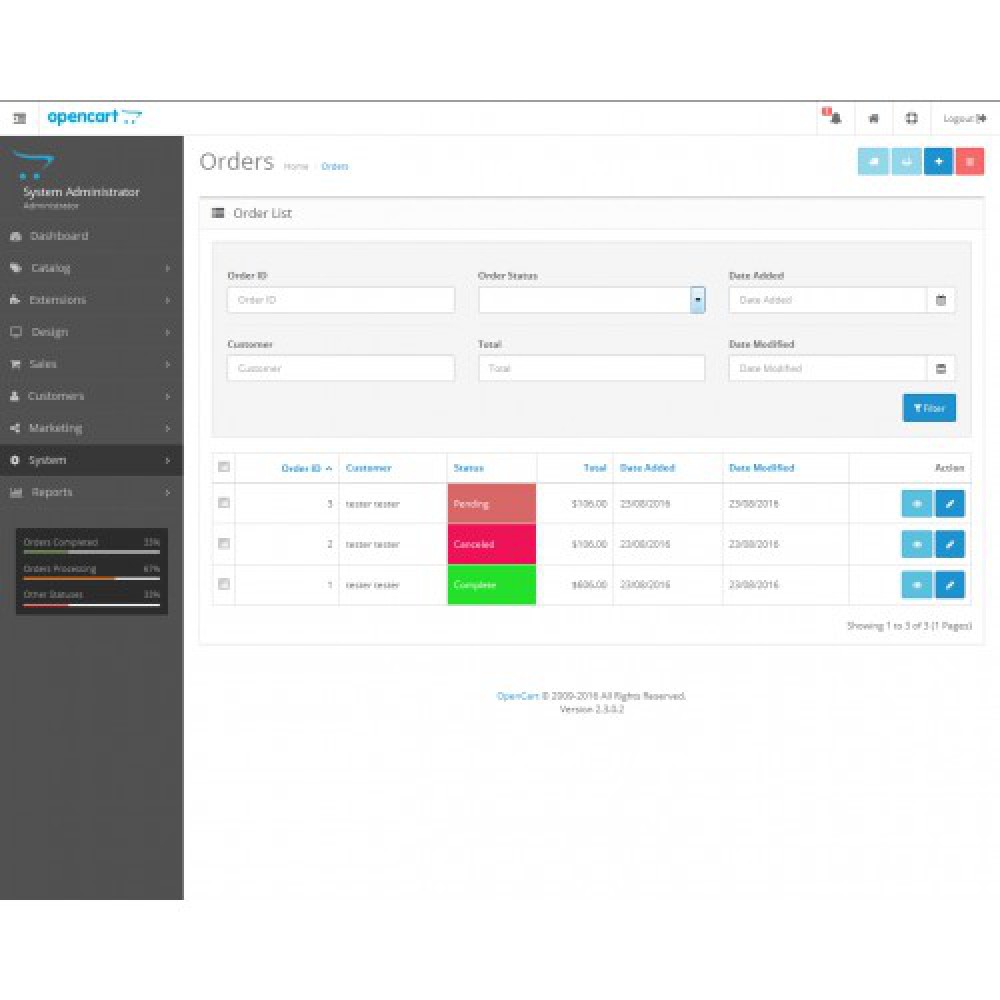This screenshot has width=1000, height=1000.
Task: Click the Print Invoice icon
Action: coord(872,160)
